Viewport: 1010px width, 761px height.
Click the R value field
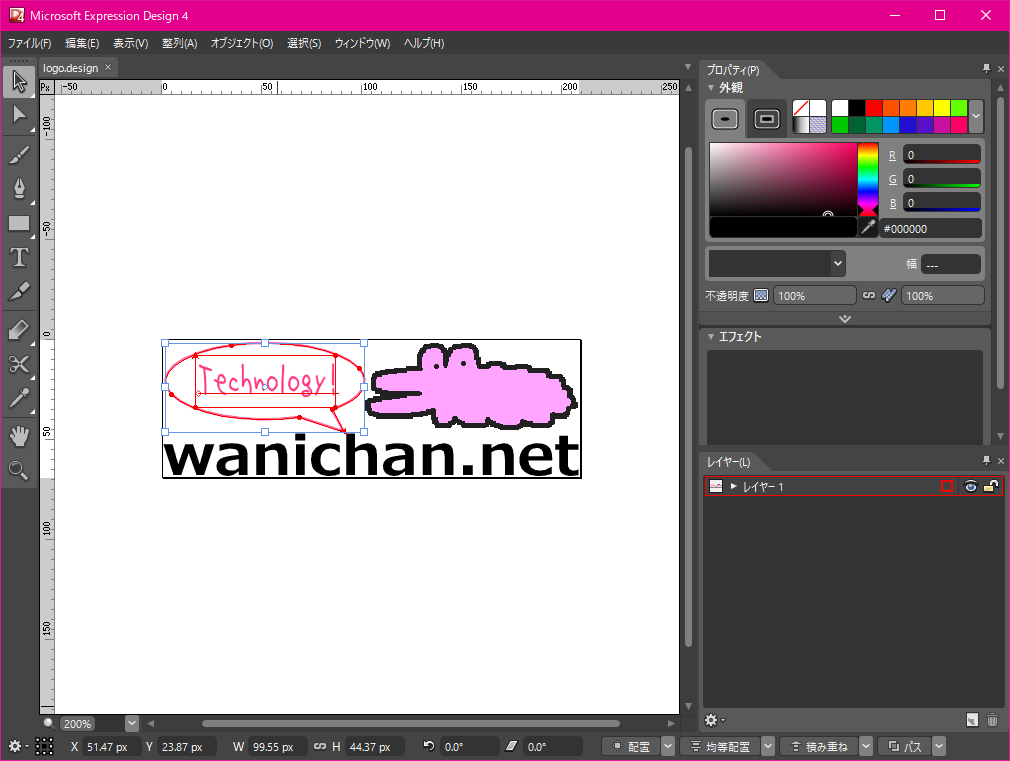942,155
